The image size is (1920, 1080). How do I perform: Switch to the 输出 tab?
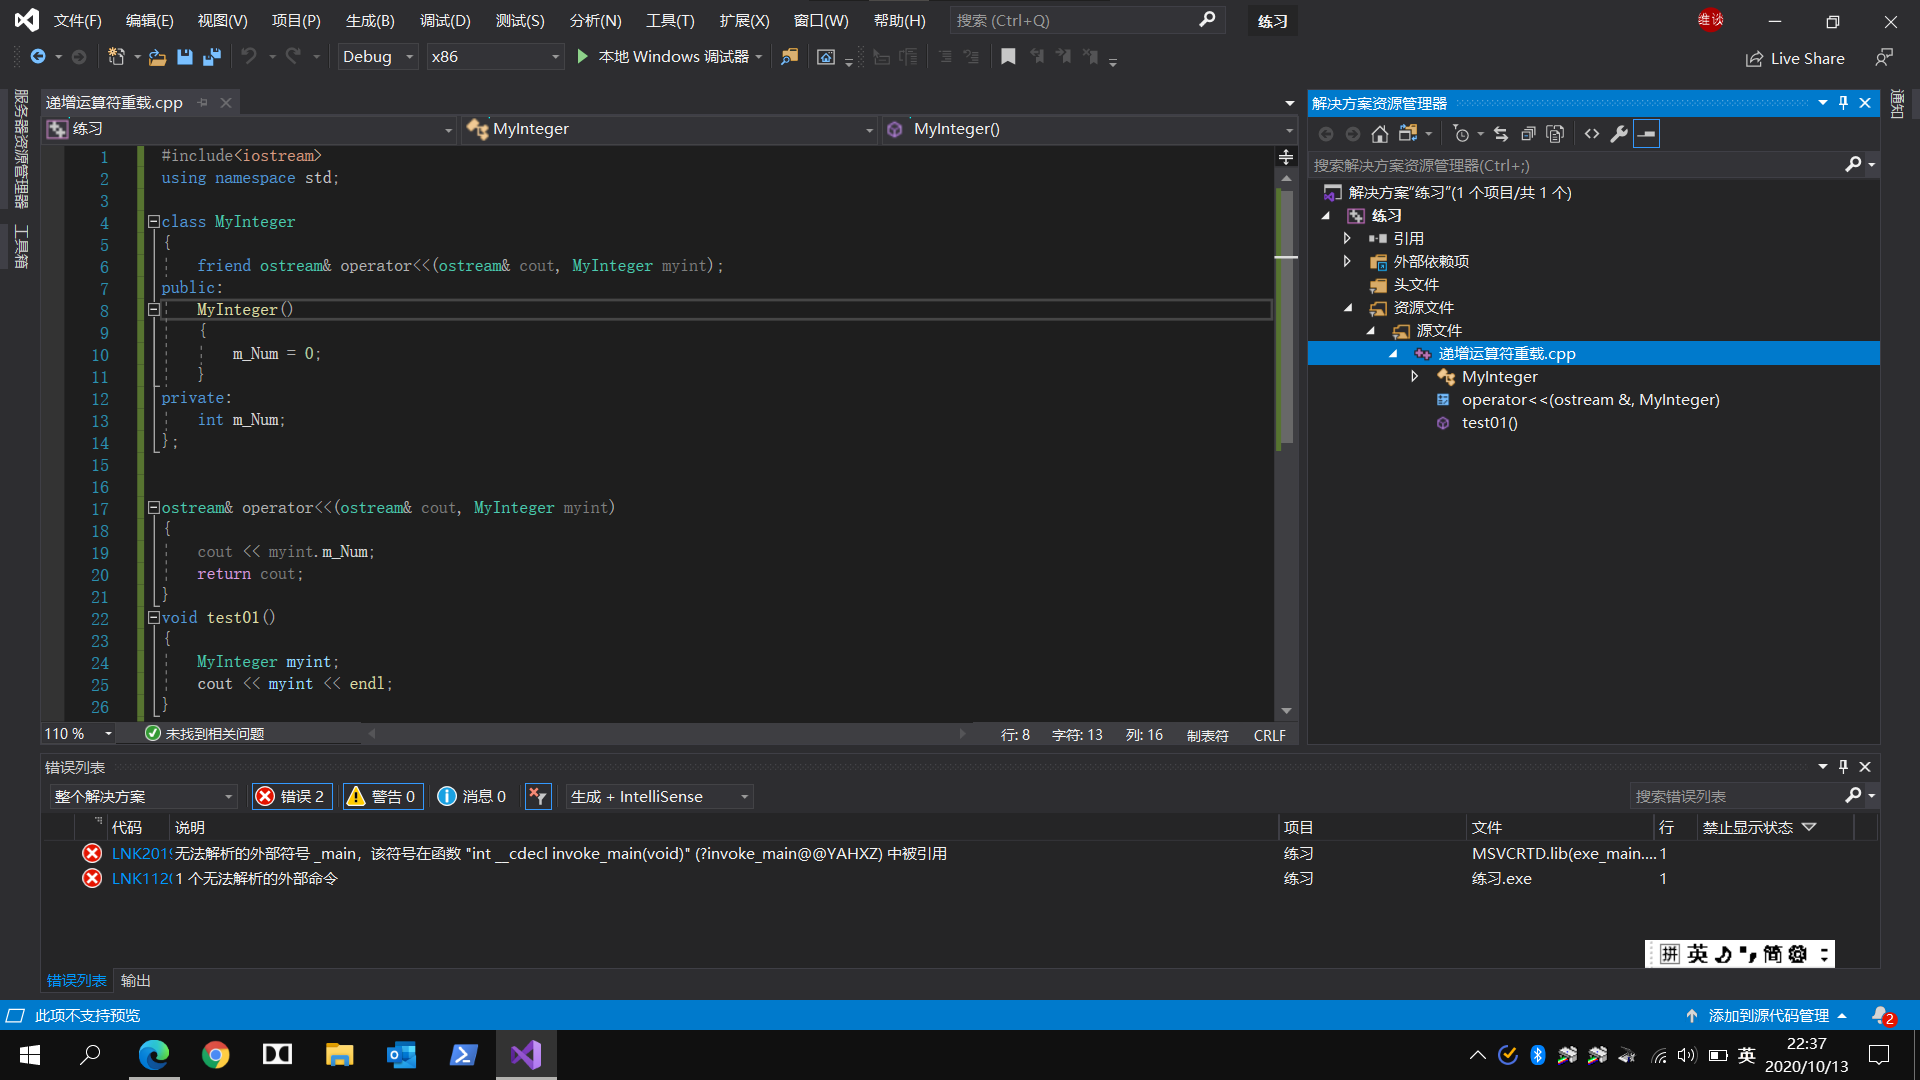[135, 981]
